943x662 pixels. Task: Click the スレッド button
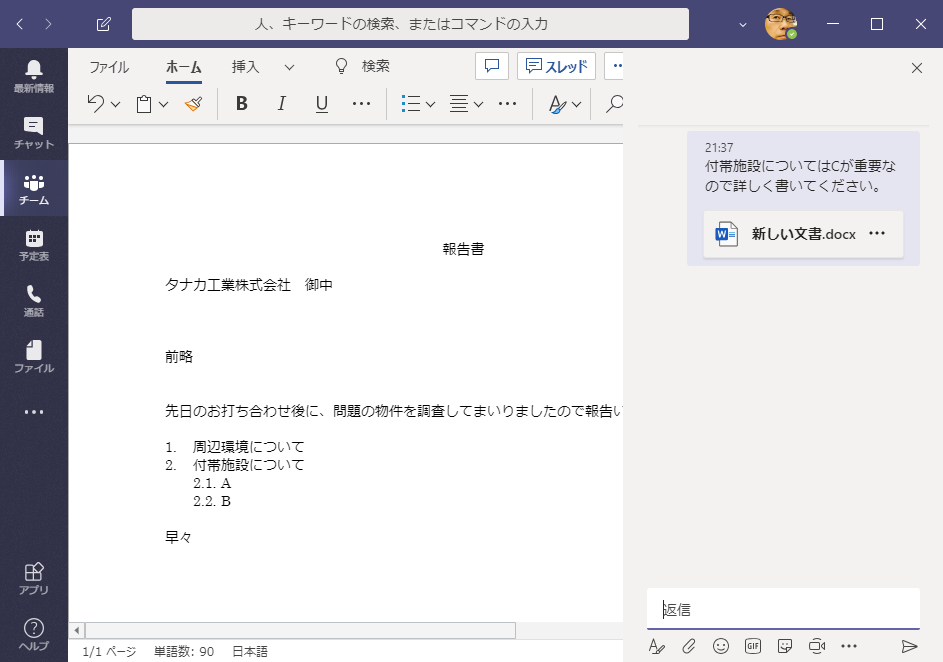click(x=556, y=66)
